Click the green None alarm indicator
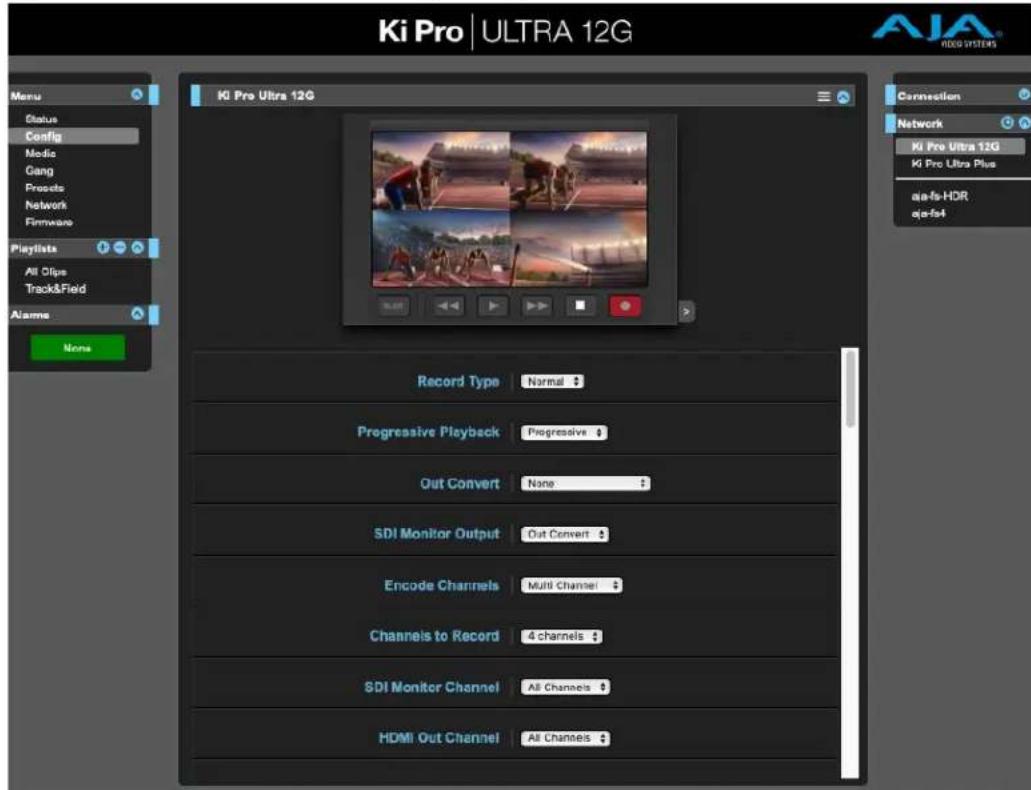 (x=78, y=348)
